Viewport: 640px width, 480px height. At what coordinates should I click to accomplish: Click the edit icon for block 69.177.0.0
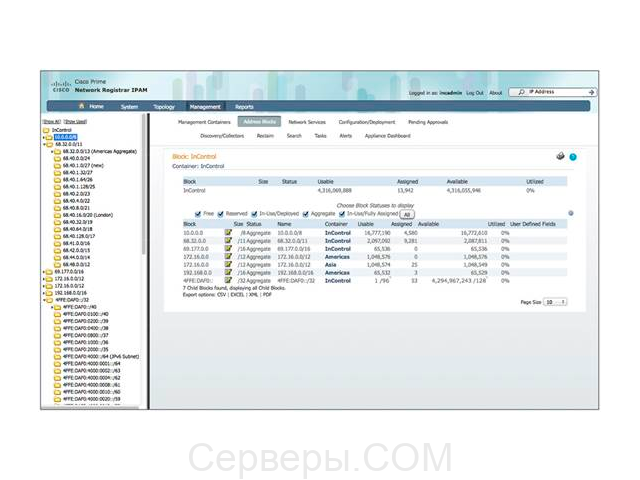click(228, 248)
